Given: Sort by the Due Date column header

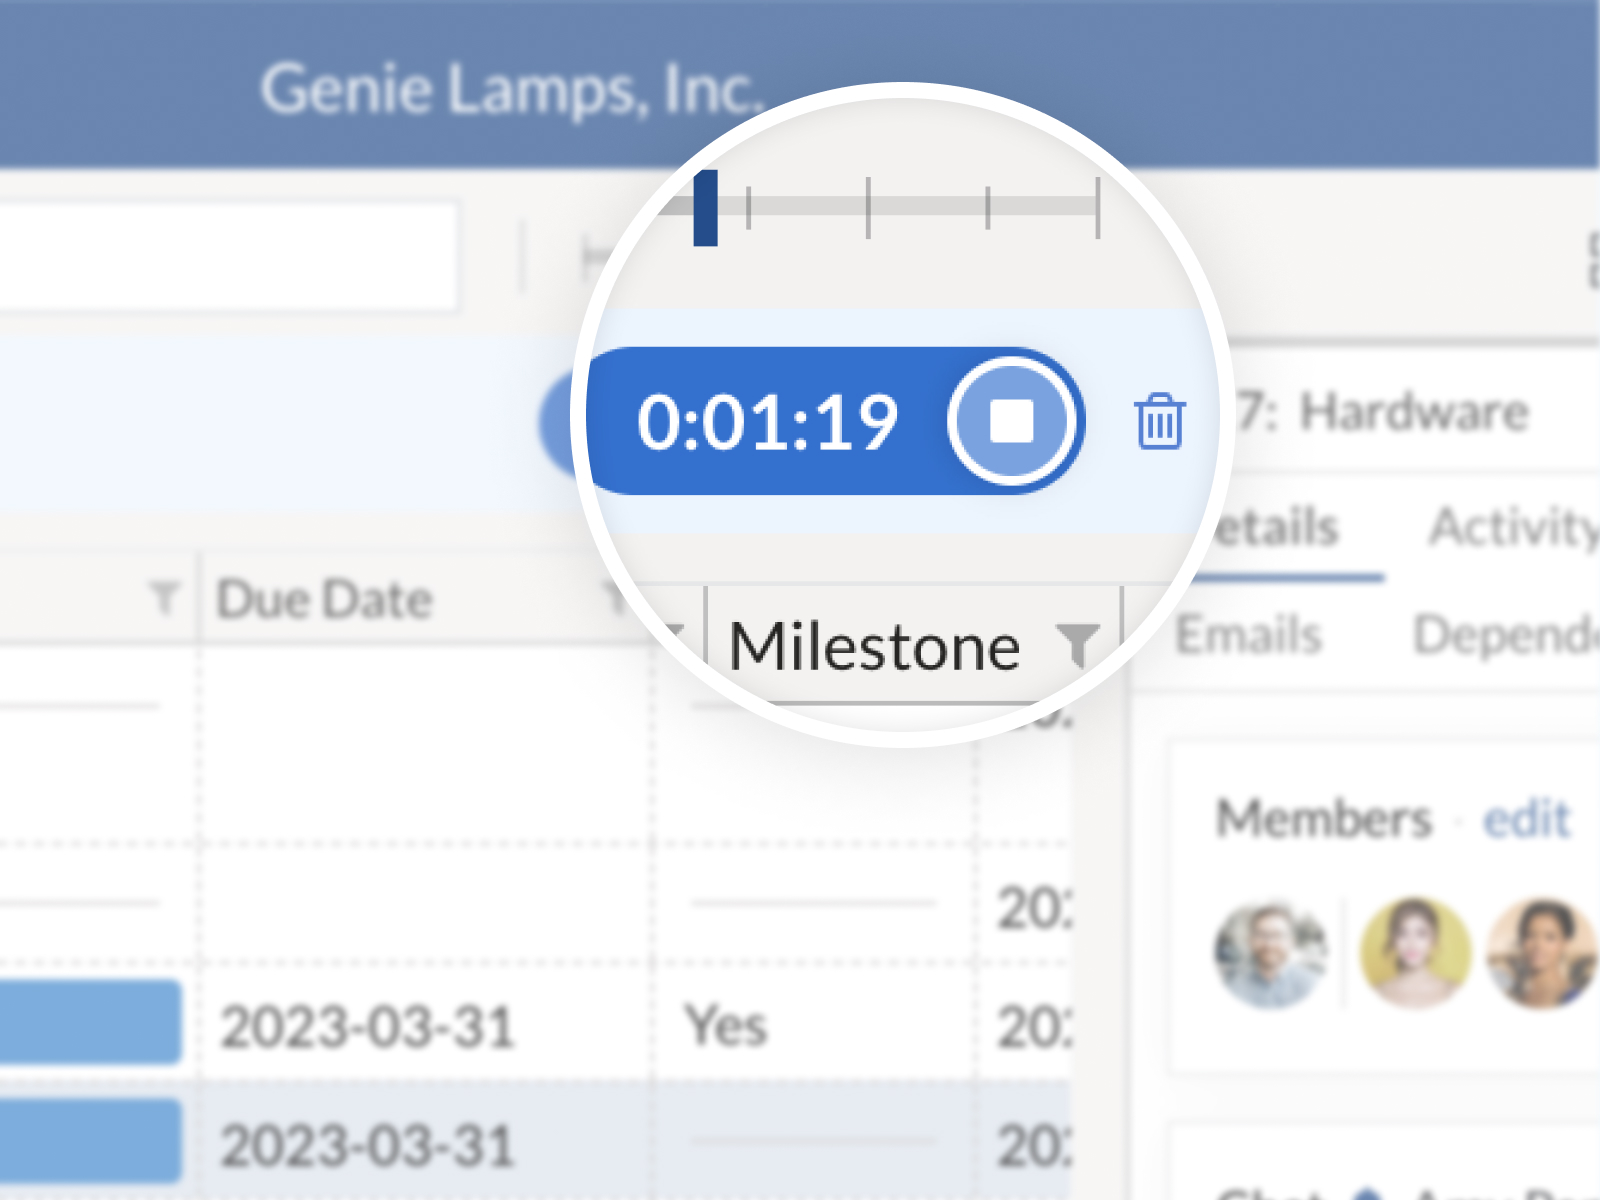Looking at the screenshot, I should coord(325,600).
